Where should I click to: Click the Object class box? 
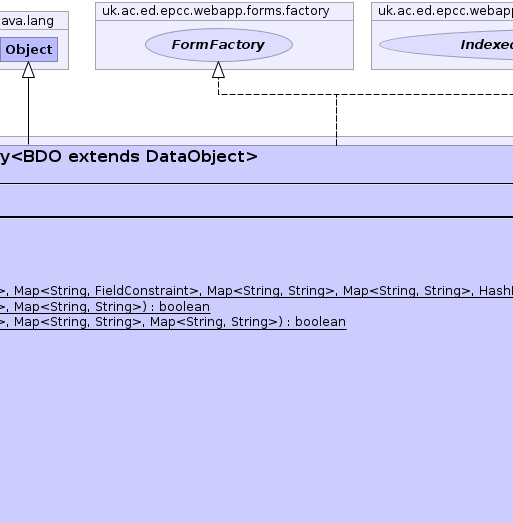(29, 49)
